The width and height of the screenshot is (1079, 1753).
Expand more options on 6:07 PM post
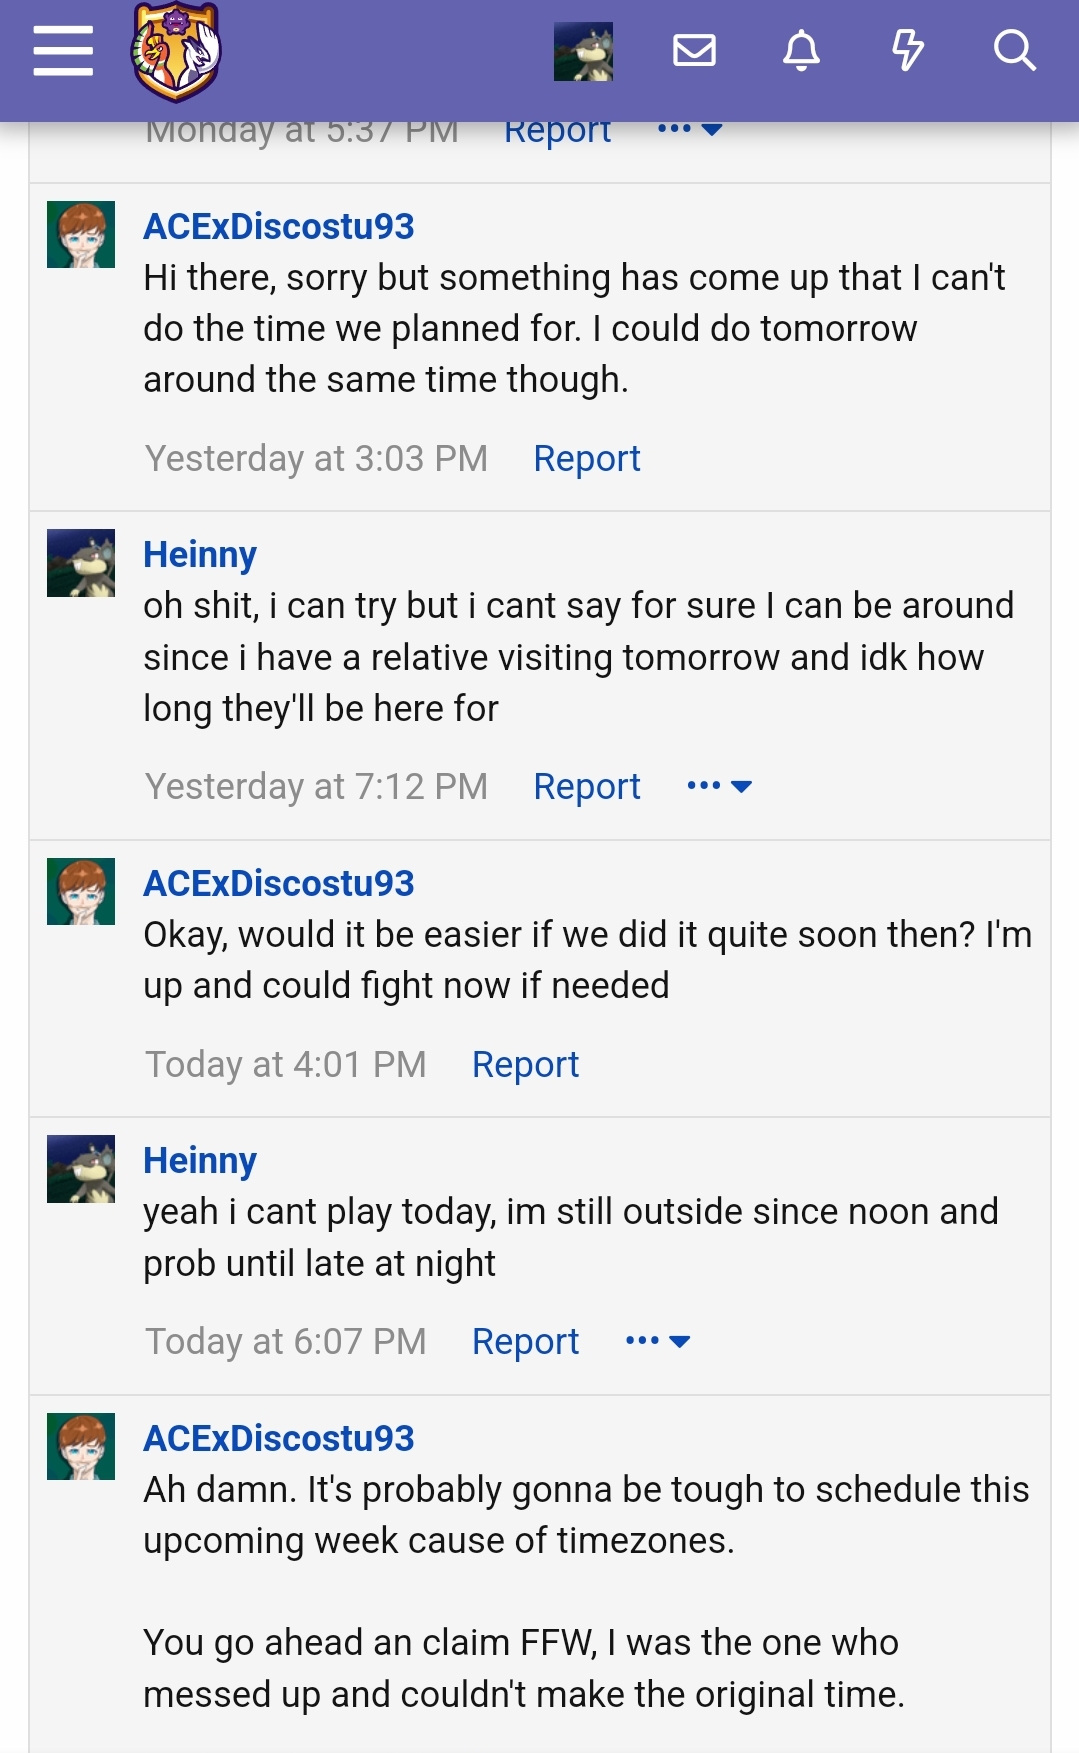[657, 1341]
